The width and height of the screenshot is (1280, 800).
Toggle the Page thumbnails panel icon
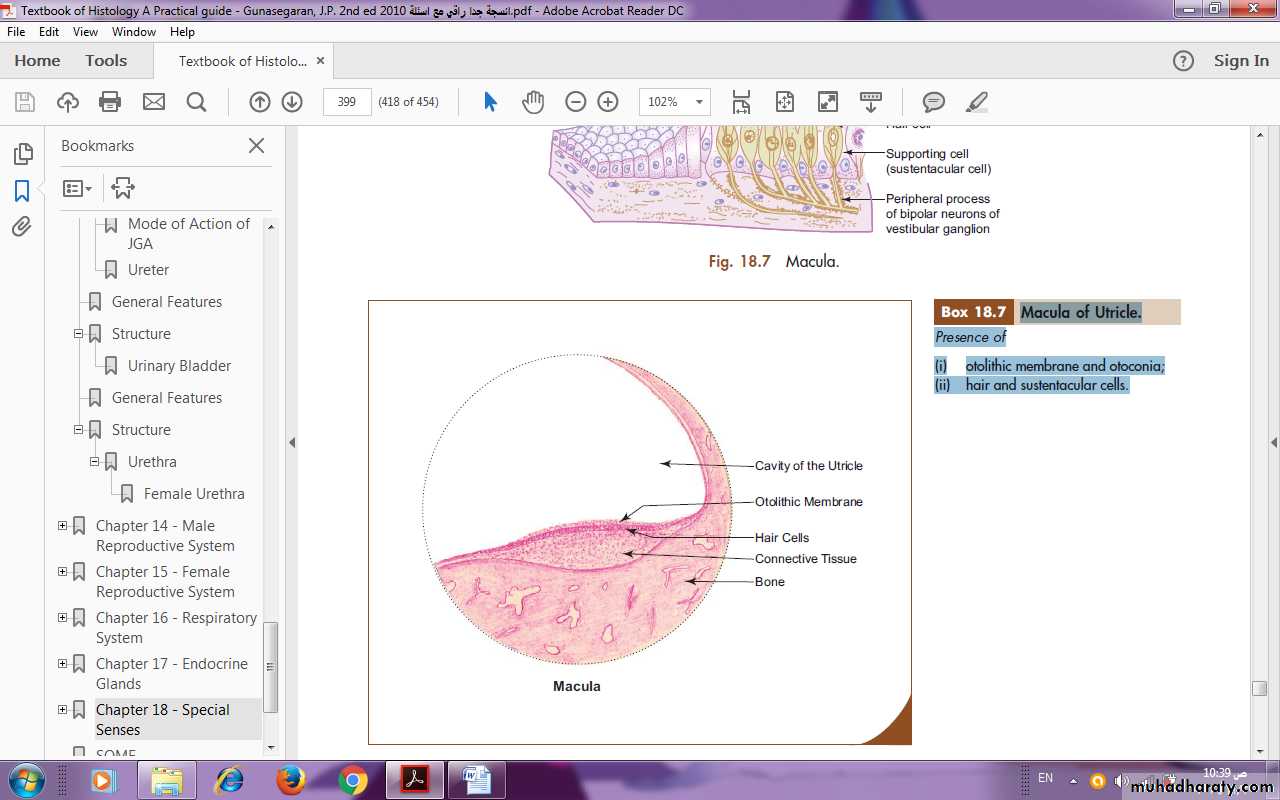(22, 154)
